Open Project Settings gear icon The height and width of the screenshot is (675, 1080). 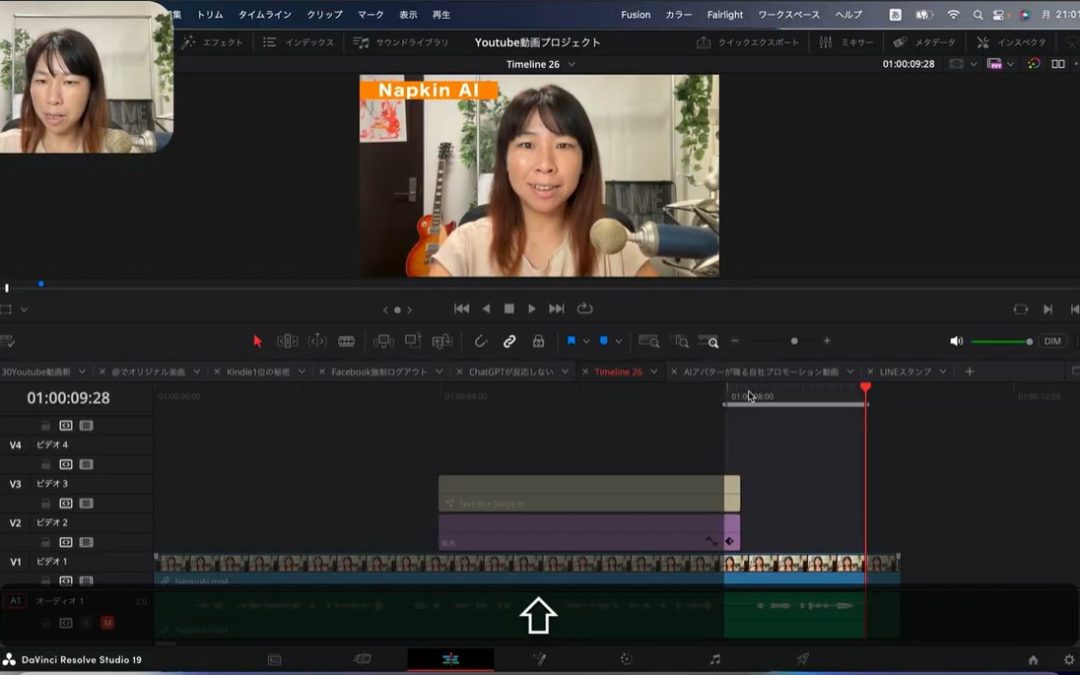(x=1069, y=660)
